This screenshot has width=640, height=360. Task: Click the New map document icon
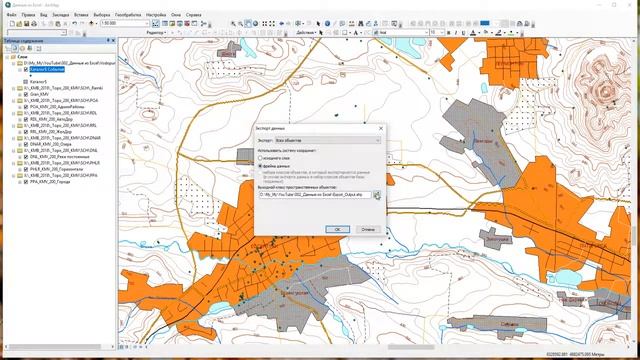tap(12, 24)
